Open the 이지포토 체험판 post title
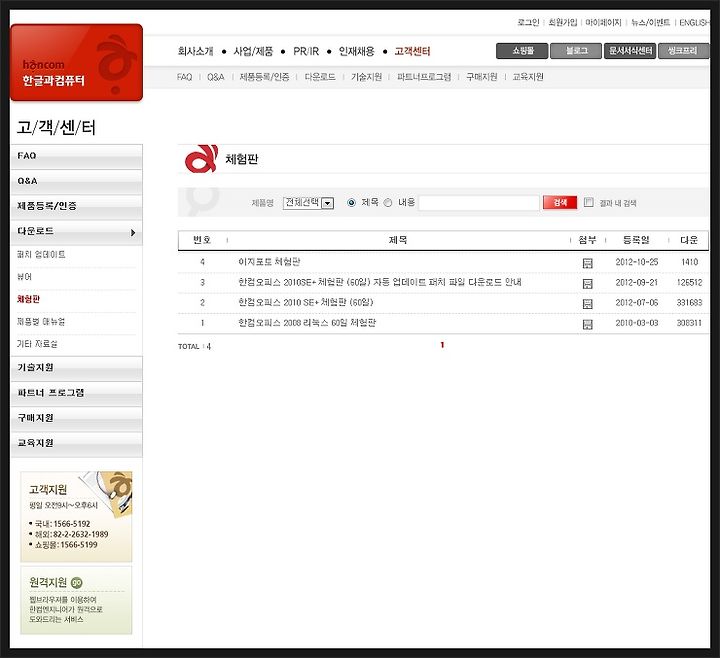 click(x=269, y=262)
